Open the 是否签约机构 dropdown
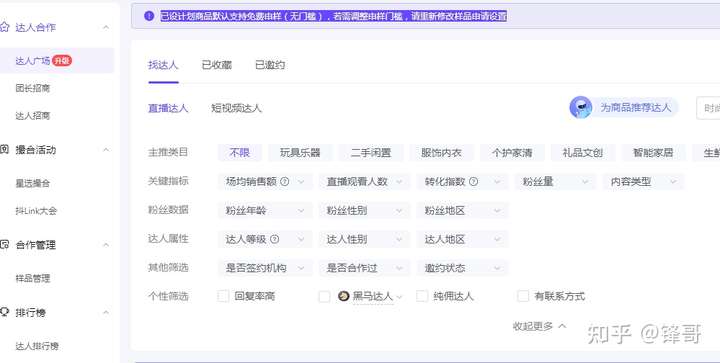 click(265, 268)
